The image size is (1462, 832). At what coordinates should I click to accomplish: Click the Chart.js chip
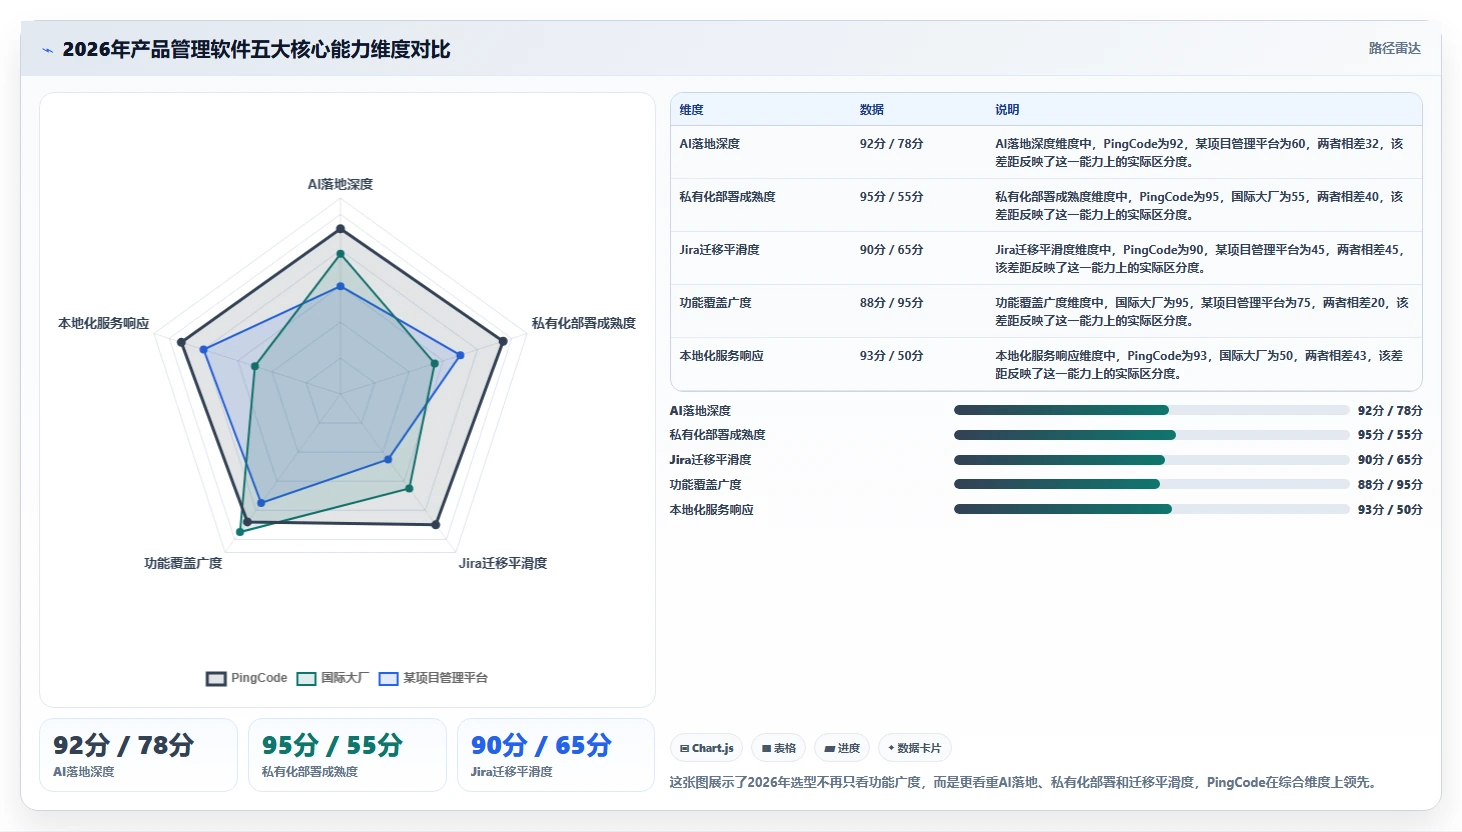(707, 748)
